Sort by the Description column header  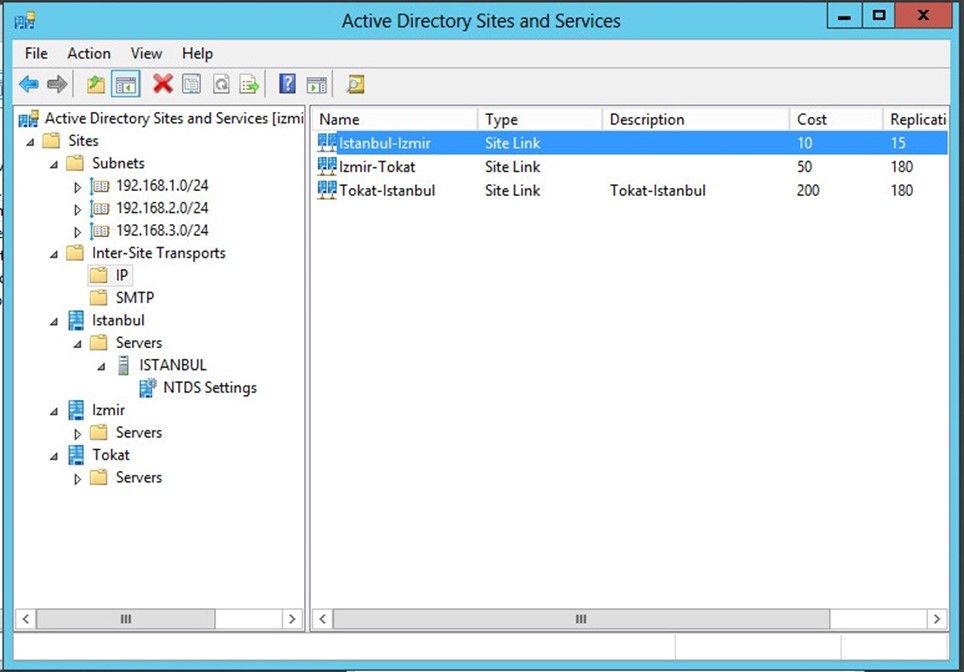coord(695,119)
